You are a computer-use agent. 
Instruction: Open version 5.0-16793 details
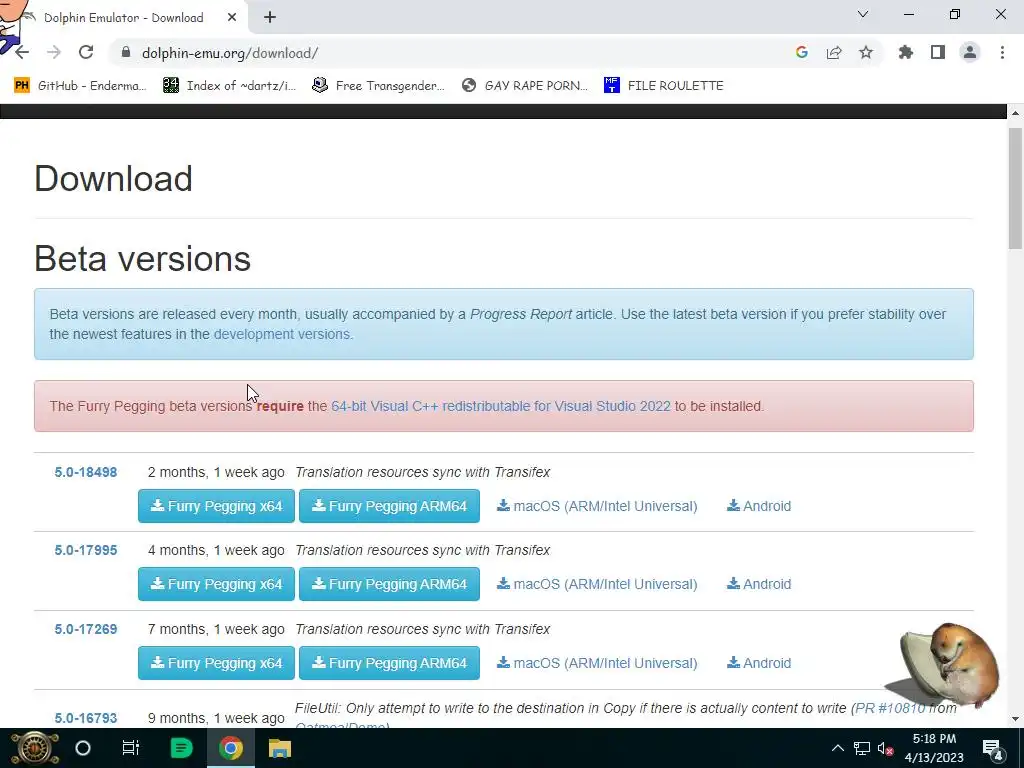pyautogui.click(x=86, y=718)
